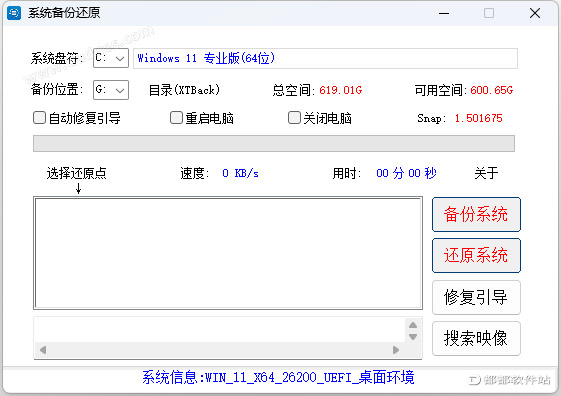Image resolution: width=561 pixels, height=396 pixels.
Task: Click the elapsed time 00 分 00 秒
Action: pyautogui.click(x=406, y=173)
